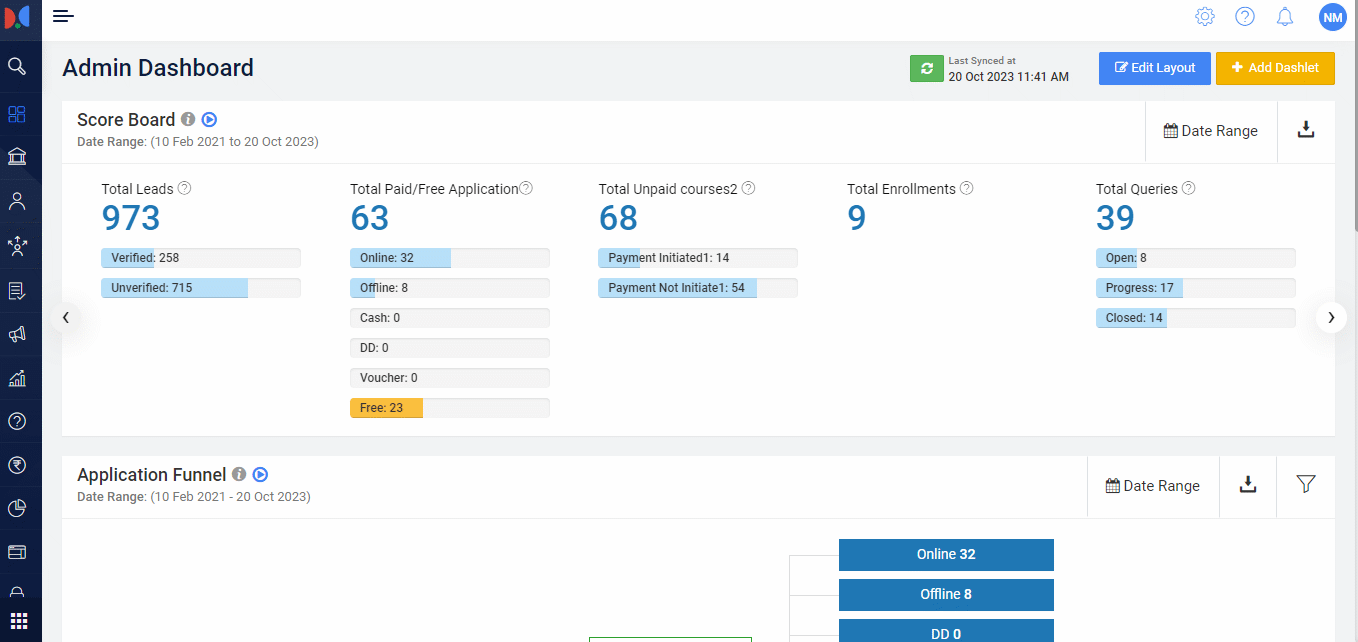
Task: Click the rupee payments icon in sidebar
Action: (17, 464)
